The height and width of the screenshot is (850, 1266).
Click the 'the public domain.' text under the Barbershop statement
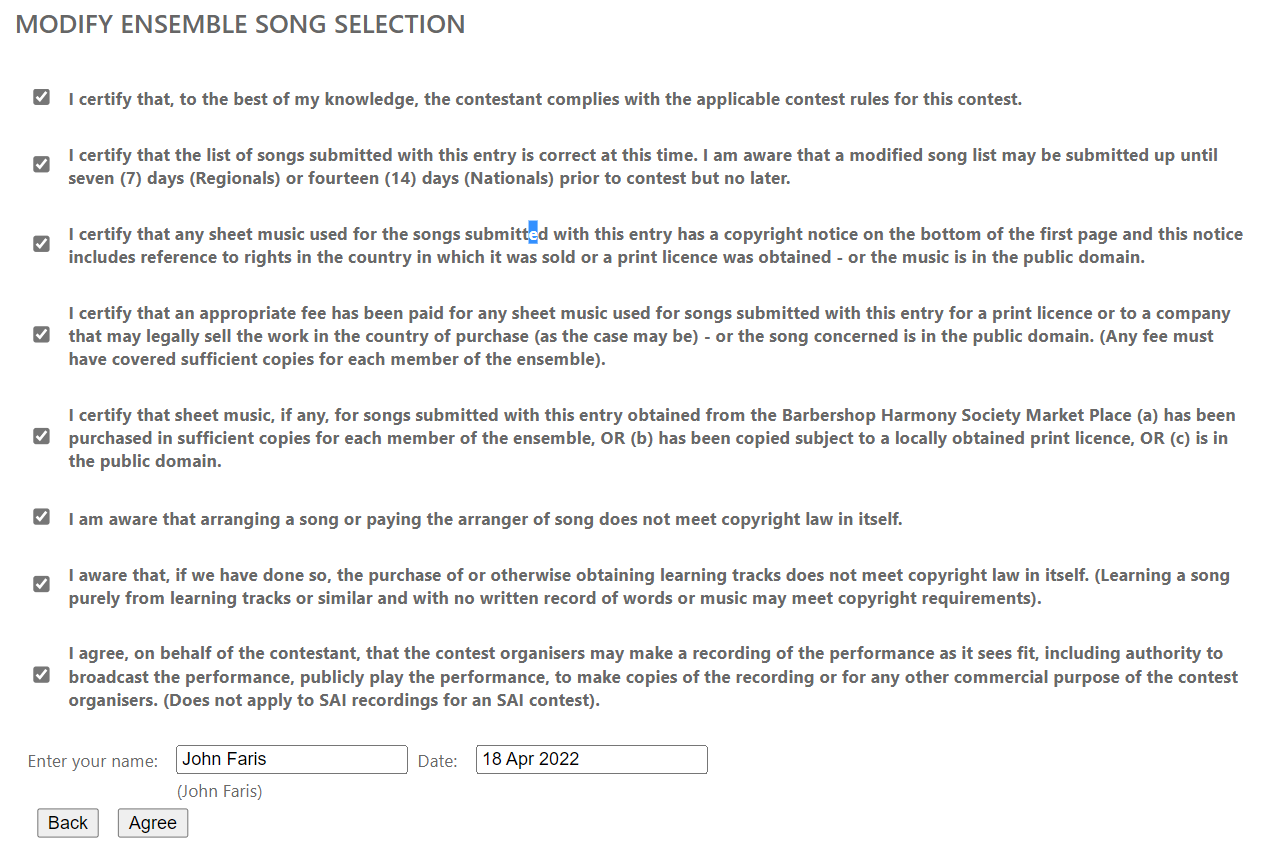[145, 461]
